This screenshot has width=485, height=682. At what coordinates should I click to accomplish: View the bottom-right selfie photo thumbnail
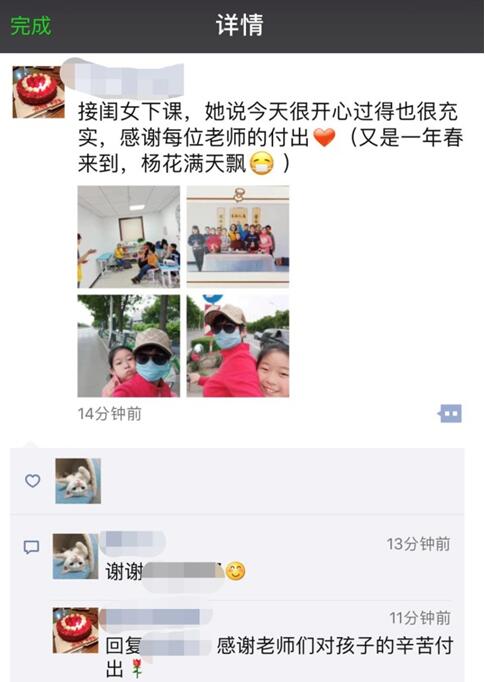(x=238, y=346)
